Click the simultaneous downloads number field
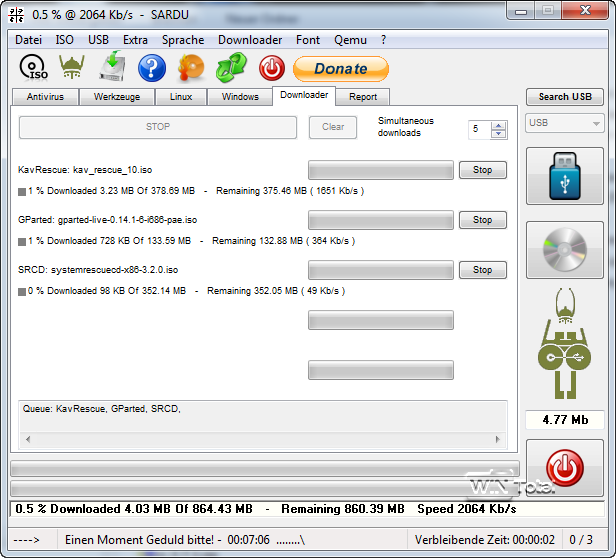The width and height of the screenshot is (616, 558). (x=480, y=129)
